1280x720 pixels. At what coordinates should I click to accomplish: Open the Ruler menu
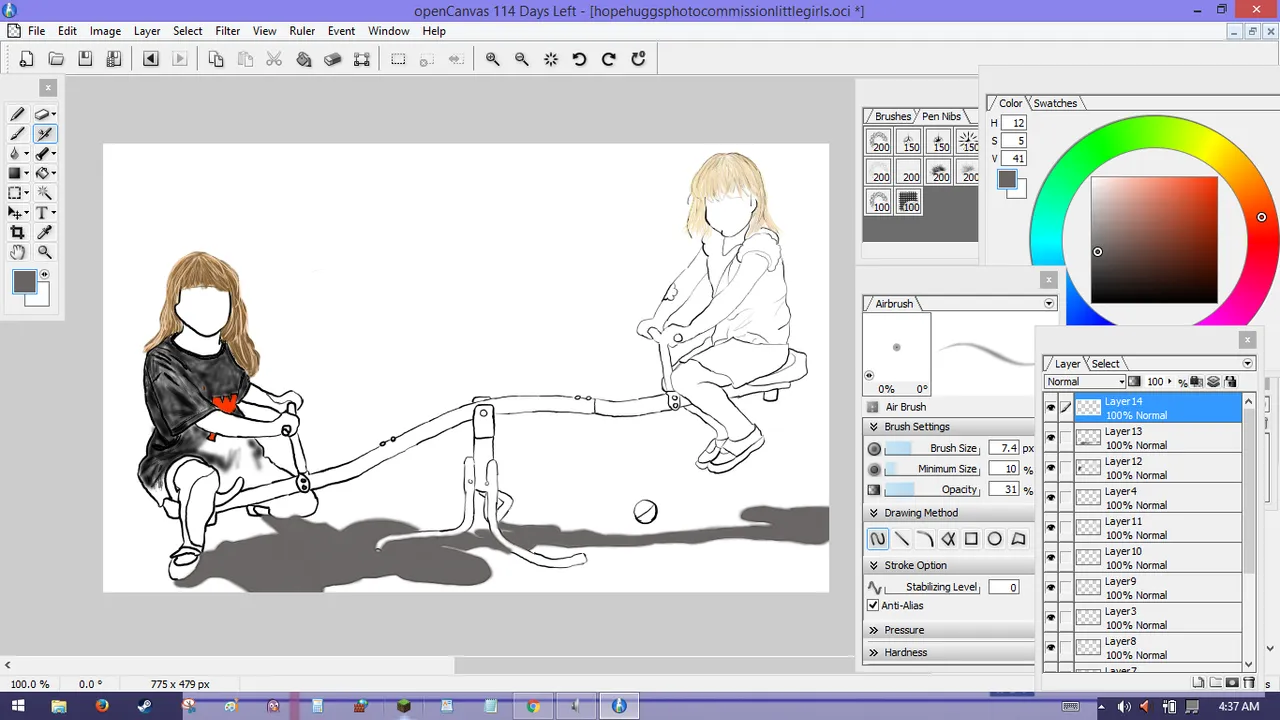(302, 31)
